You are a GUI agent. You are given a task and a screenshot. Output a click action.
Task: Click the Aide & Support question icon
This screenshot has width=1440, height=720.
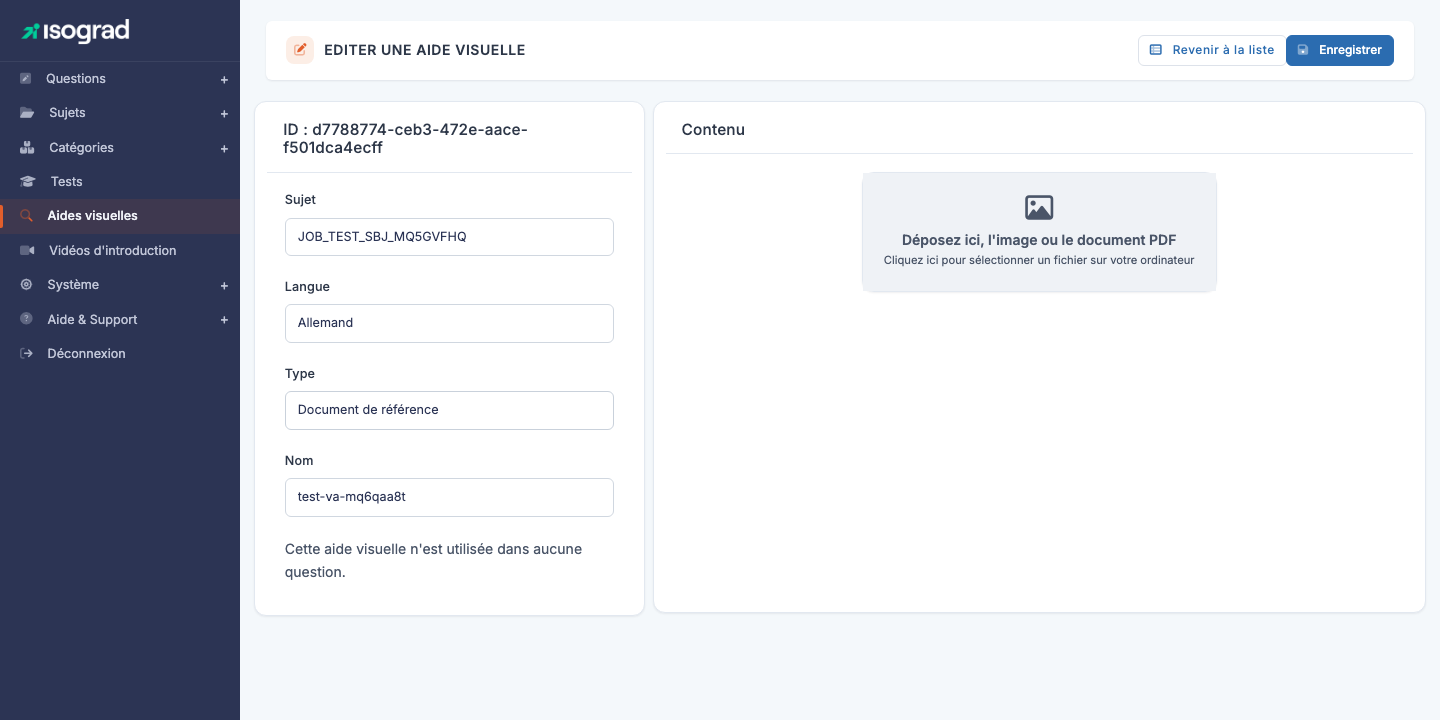click(x=26, y=319)
